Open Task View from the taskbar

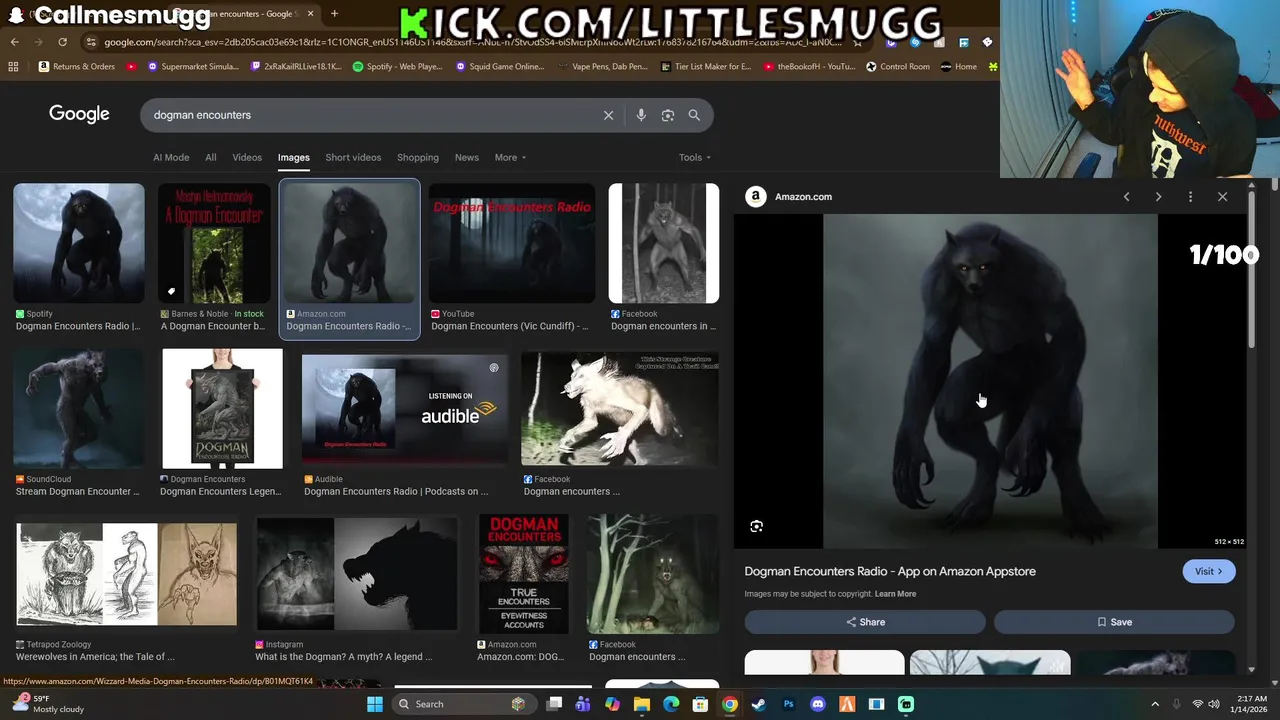click(554, 704)
